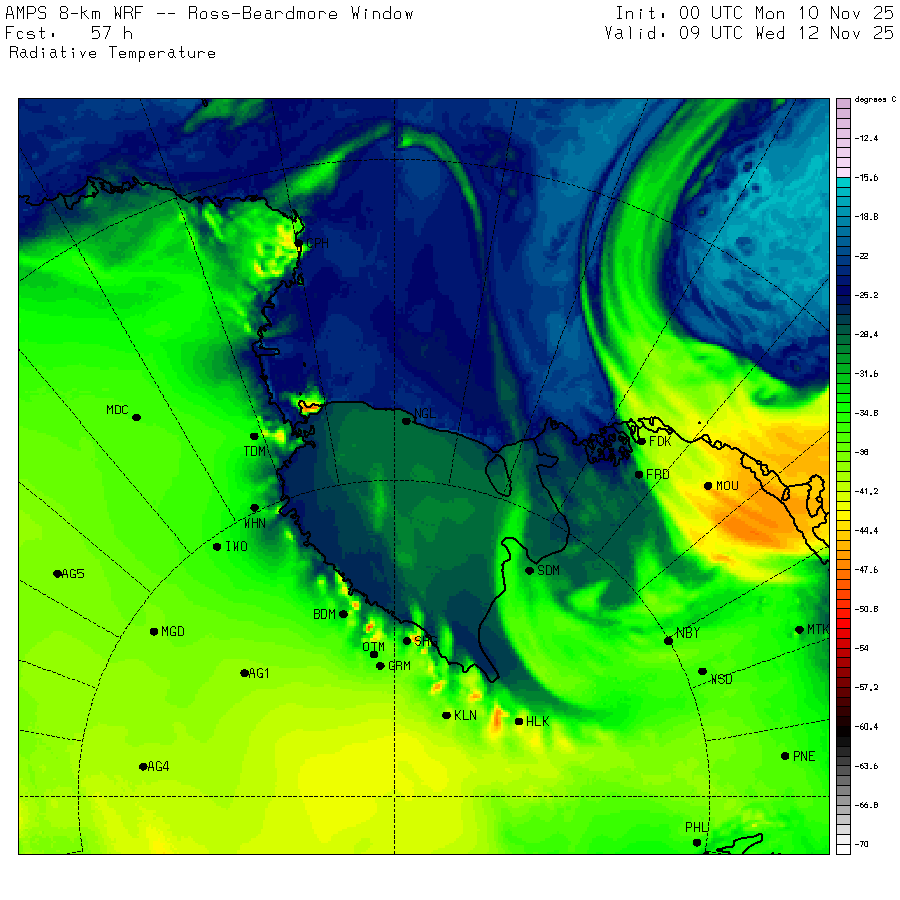The height and width of the screenshot is (900, 900).
Task: Click the NSD station label
Action: click(721, 680)
